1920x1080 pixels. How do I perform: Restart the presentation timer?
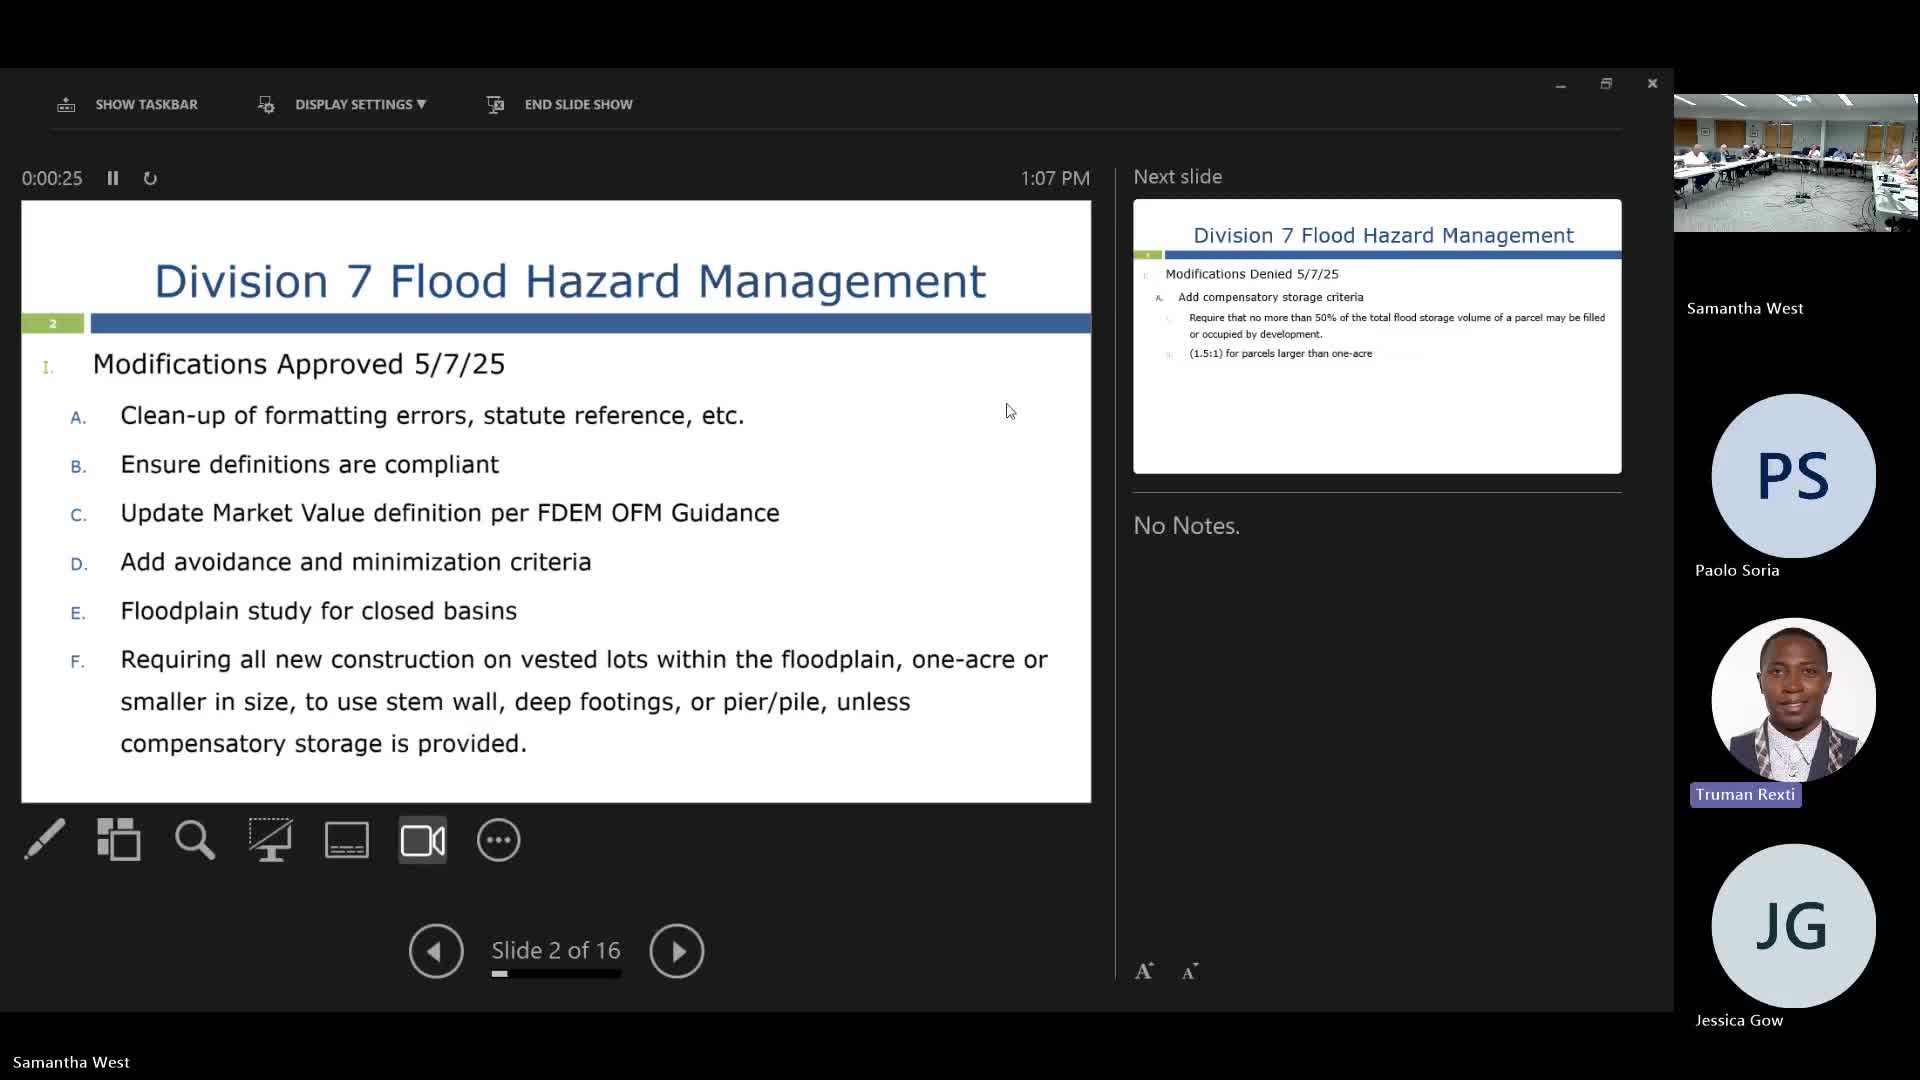pos(150,178)
